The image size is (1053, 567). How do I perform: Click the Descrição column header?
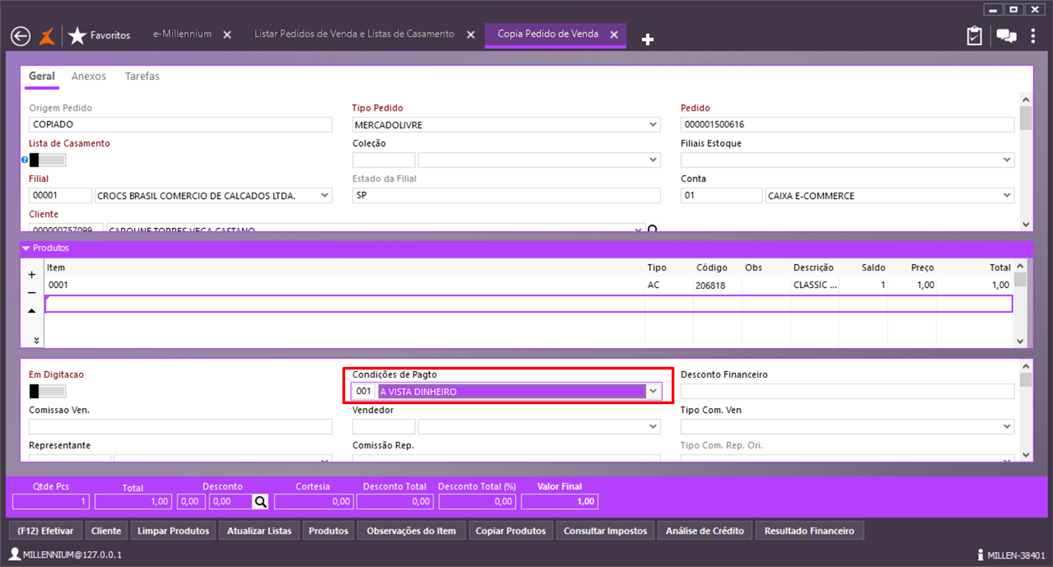tap(813, 267)
